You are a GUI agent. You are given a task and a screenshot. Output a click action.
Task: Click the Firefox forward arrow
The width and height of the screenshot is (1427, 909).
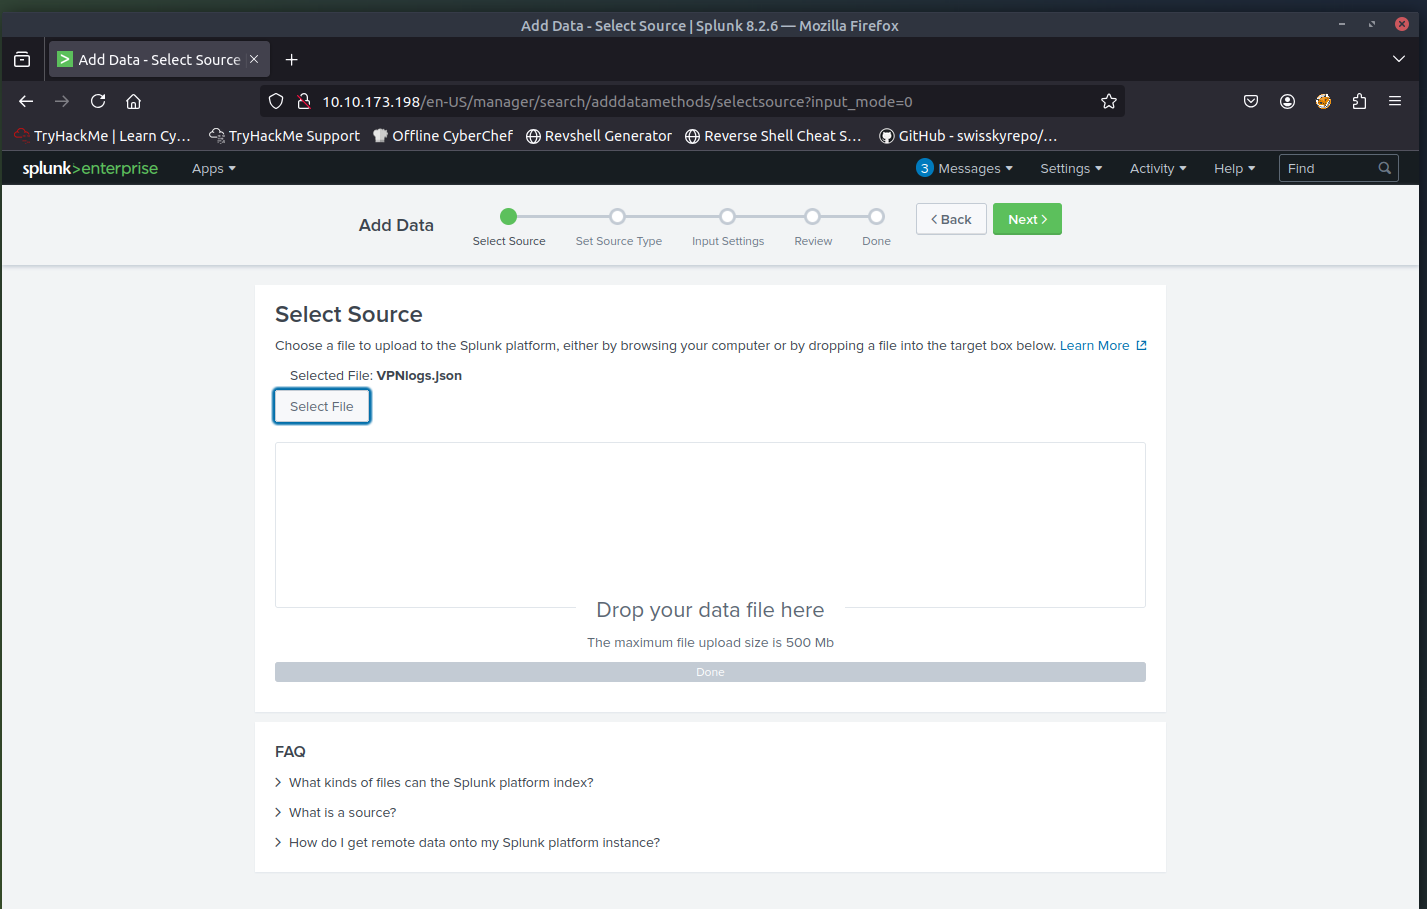click(62, 101)
